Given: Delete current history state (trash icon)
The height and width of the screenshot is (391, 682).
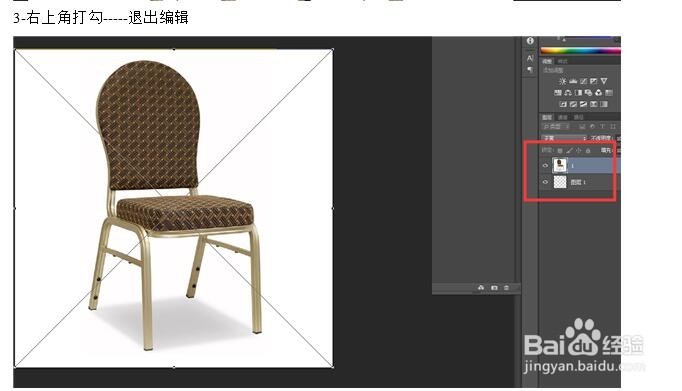Looking at the screenshot, I should click(x=506, y=287).
